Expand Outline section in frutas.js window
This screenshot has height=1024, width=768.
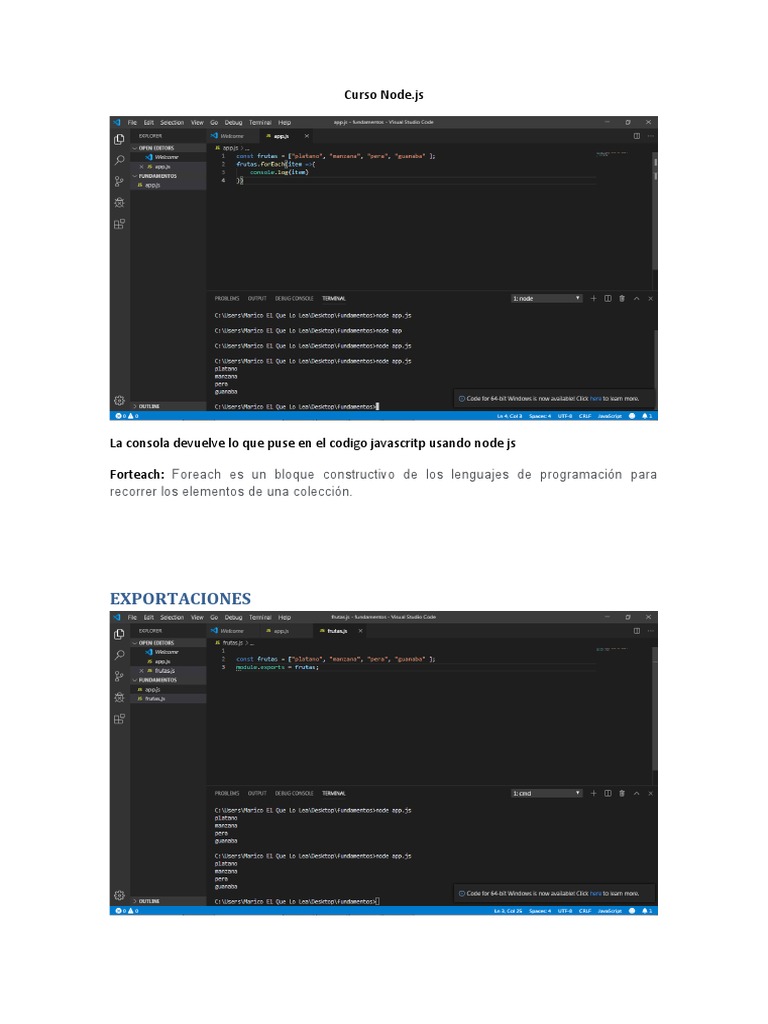[168, 901]
